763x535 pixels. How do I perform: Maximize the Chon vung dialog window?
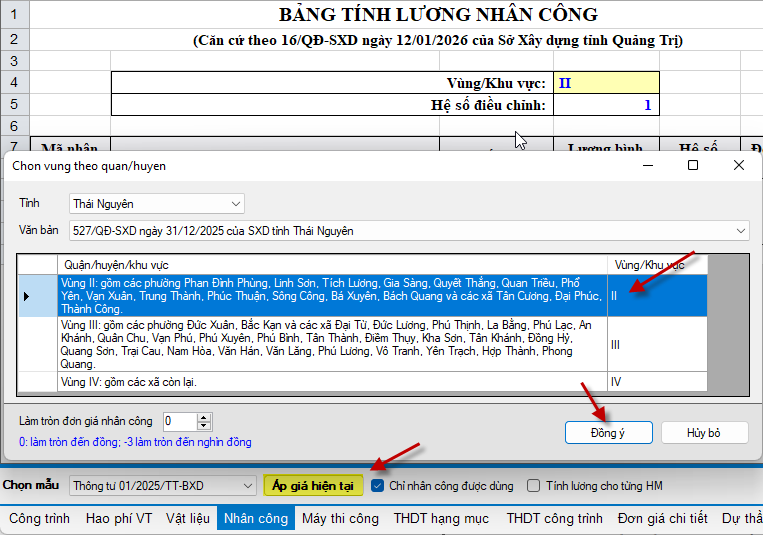point(692,165)
